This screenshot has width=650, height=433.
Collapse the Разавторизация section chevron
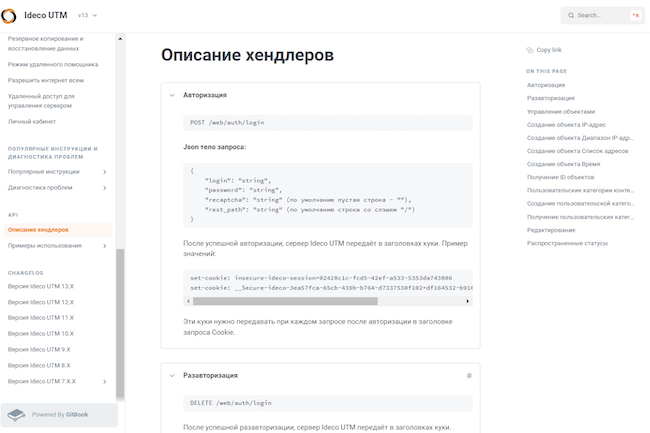pos(172,376)
